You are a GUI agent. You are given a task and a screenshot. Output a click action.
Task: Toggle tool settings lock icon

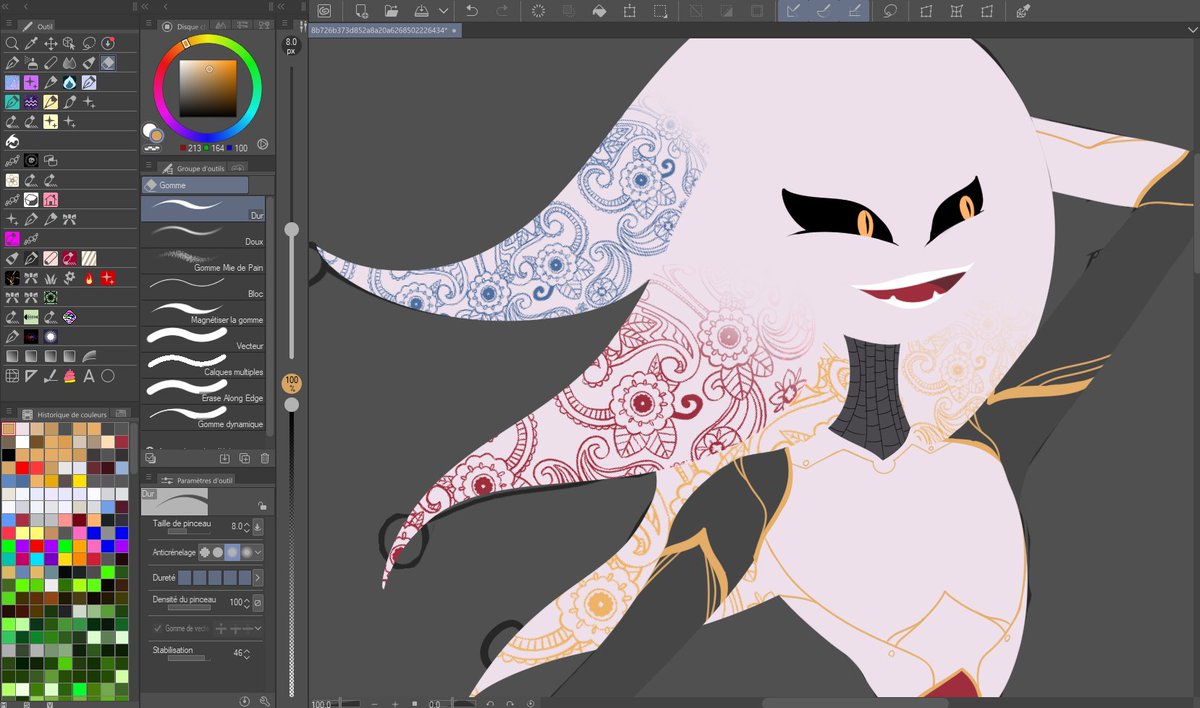click(x=261, y=506)
